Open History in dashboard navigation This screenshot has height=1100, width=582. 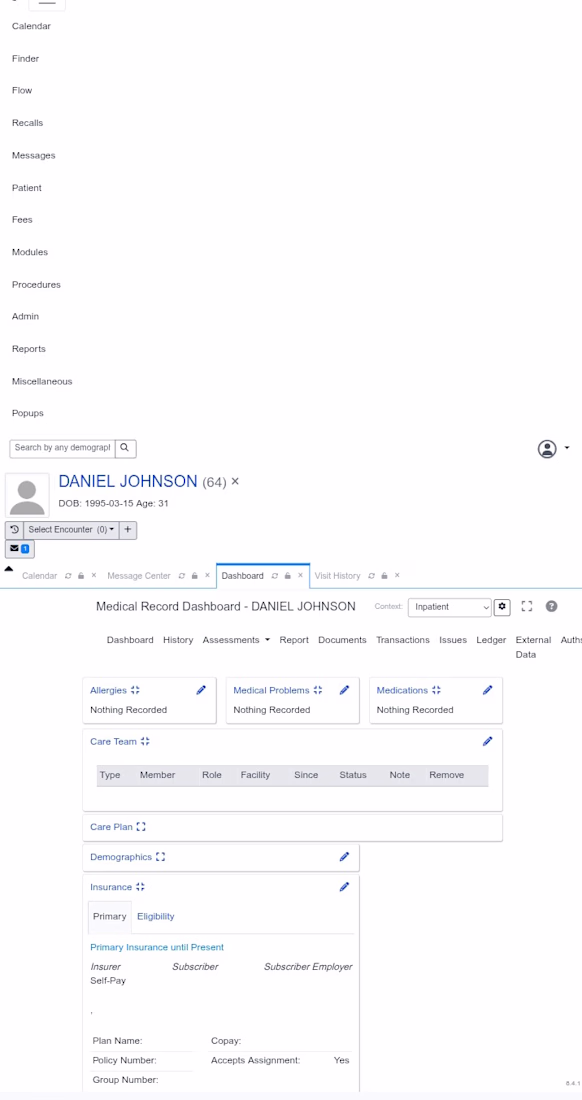178,640
